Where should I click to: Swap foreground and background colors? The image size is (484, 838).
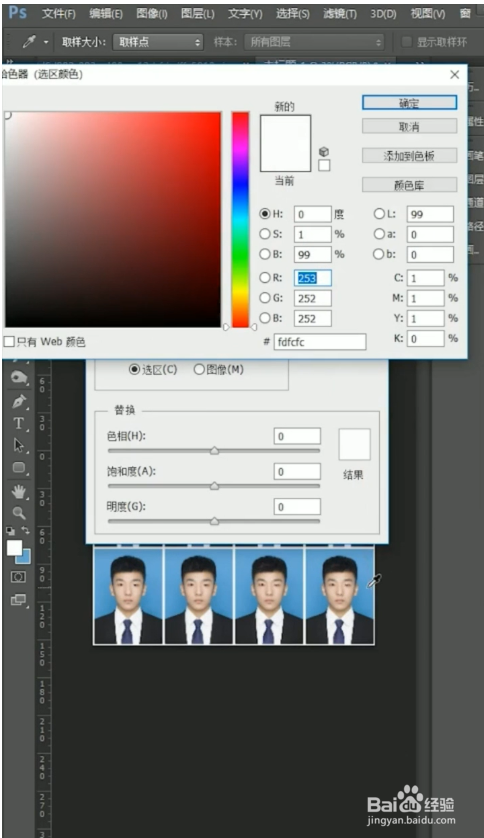click(x=25, y=530)
